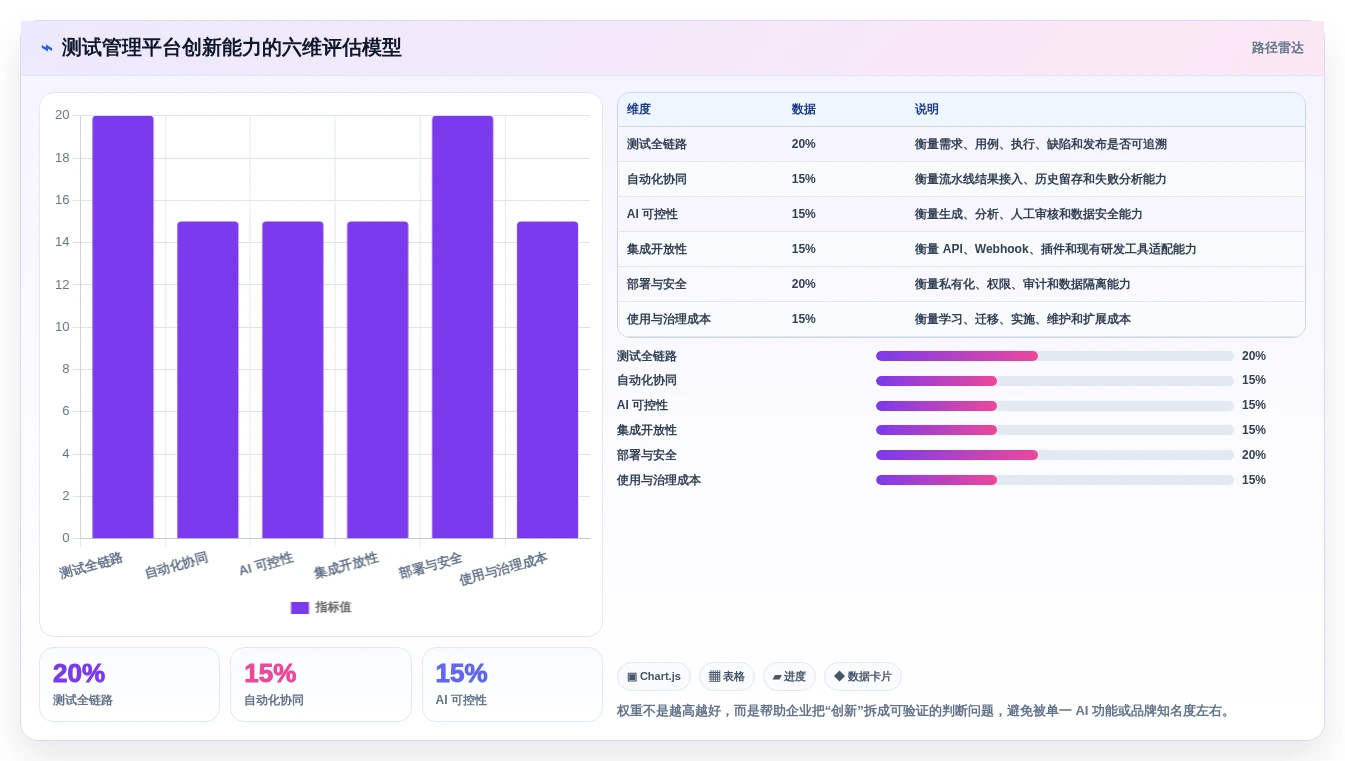The height and width of the screenshot is (761, 1345).
Task: Click the 部署与安全 x-axis label
Action: (x=430, y=566)
